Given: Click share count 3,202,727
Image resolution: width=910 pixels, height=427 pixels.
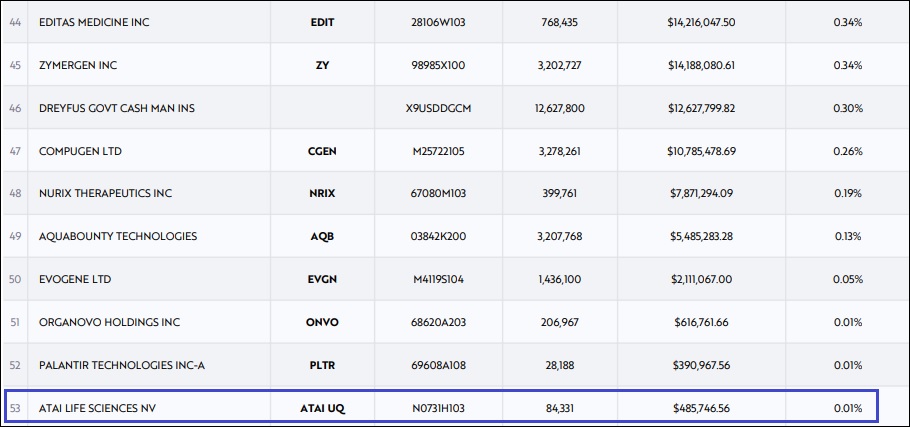Looking at the screenshot, I should coord(559,66).
